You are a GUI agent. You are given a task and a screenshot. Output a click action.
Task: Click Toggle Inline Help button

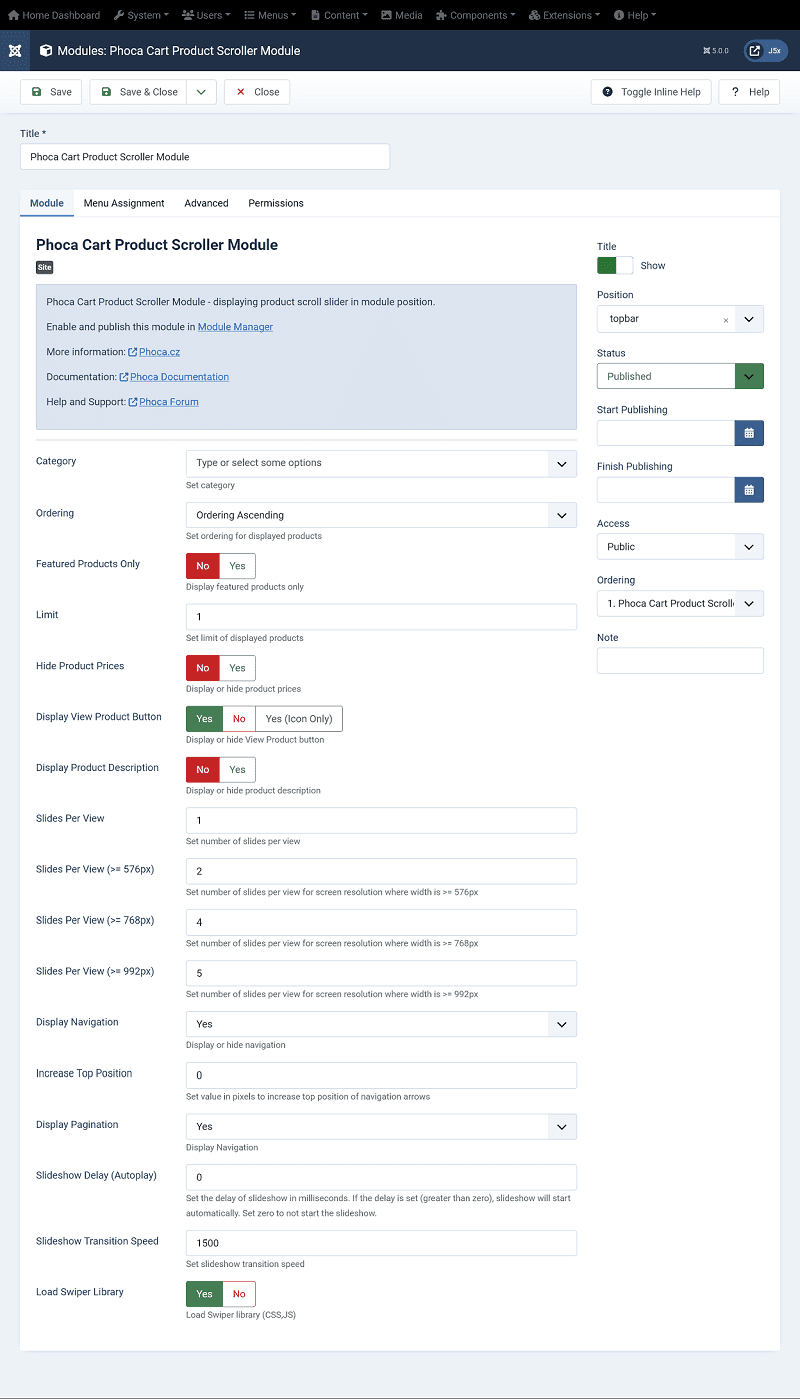tap(651, 92)
